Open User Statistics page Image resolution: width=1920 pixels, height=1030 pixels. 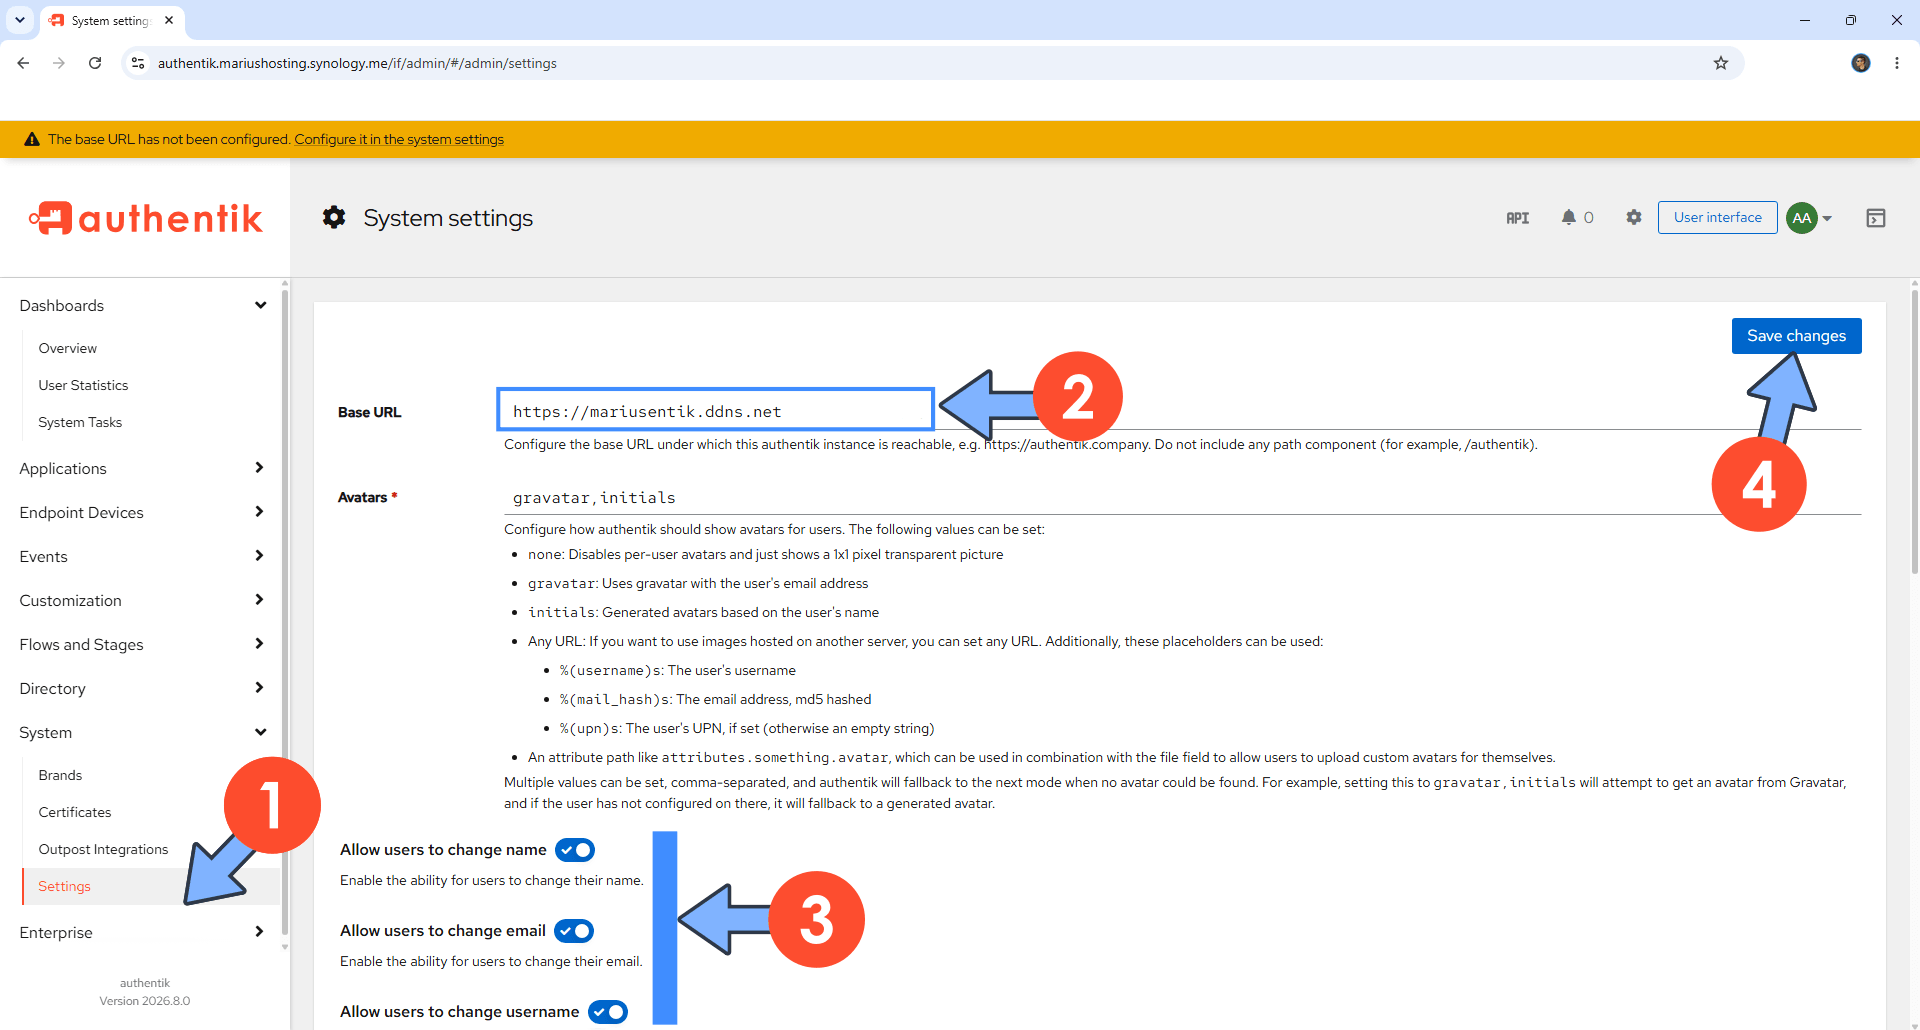(x=83, y=386)
